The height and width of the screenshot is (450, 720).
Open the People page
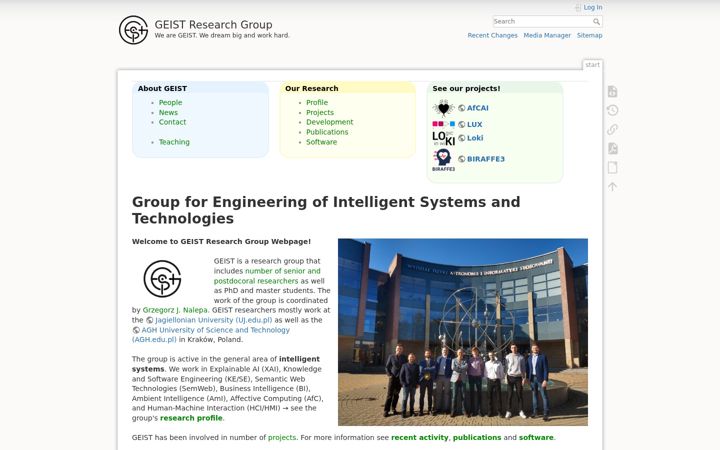coord(170,102)
